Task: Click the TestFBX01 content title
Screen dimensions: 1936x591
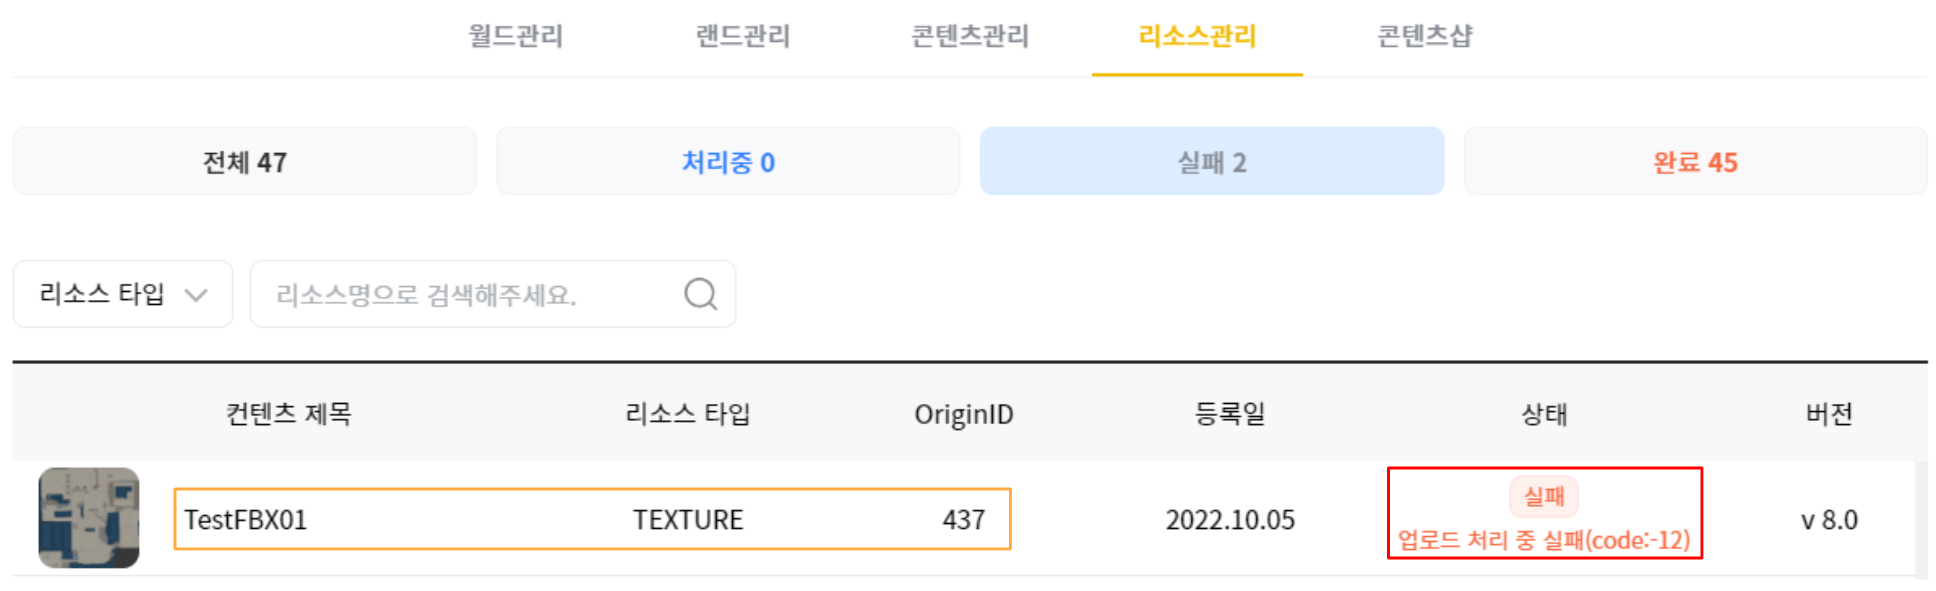Action: 246,520
